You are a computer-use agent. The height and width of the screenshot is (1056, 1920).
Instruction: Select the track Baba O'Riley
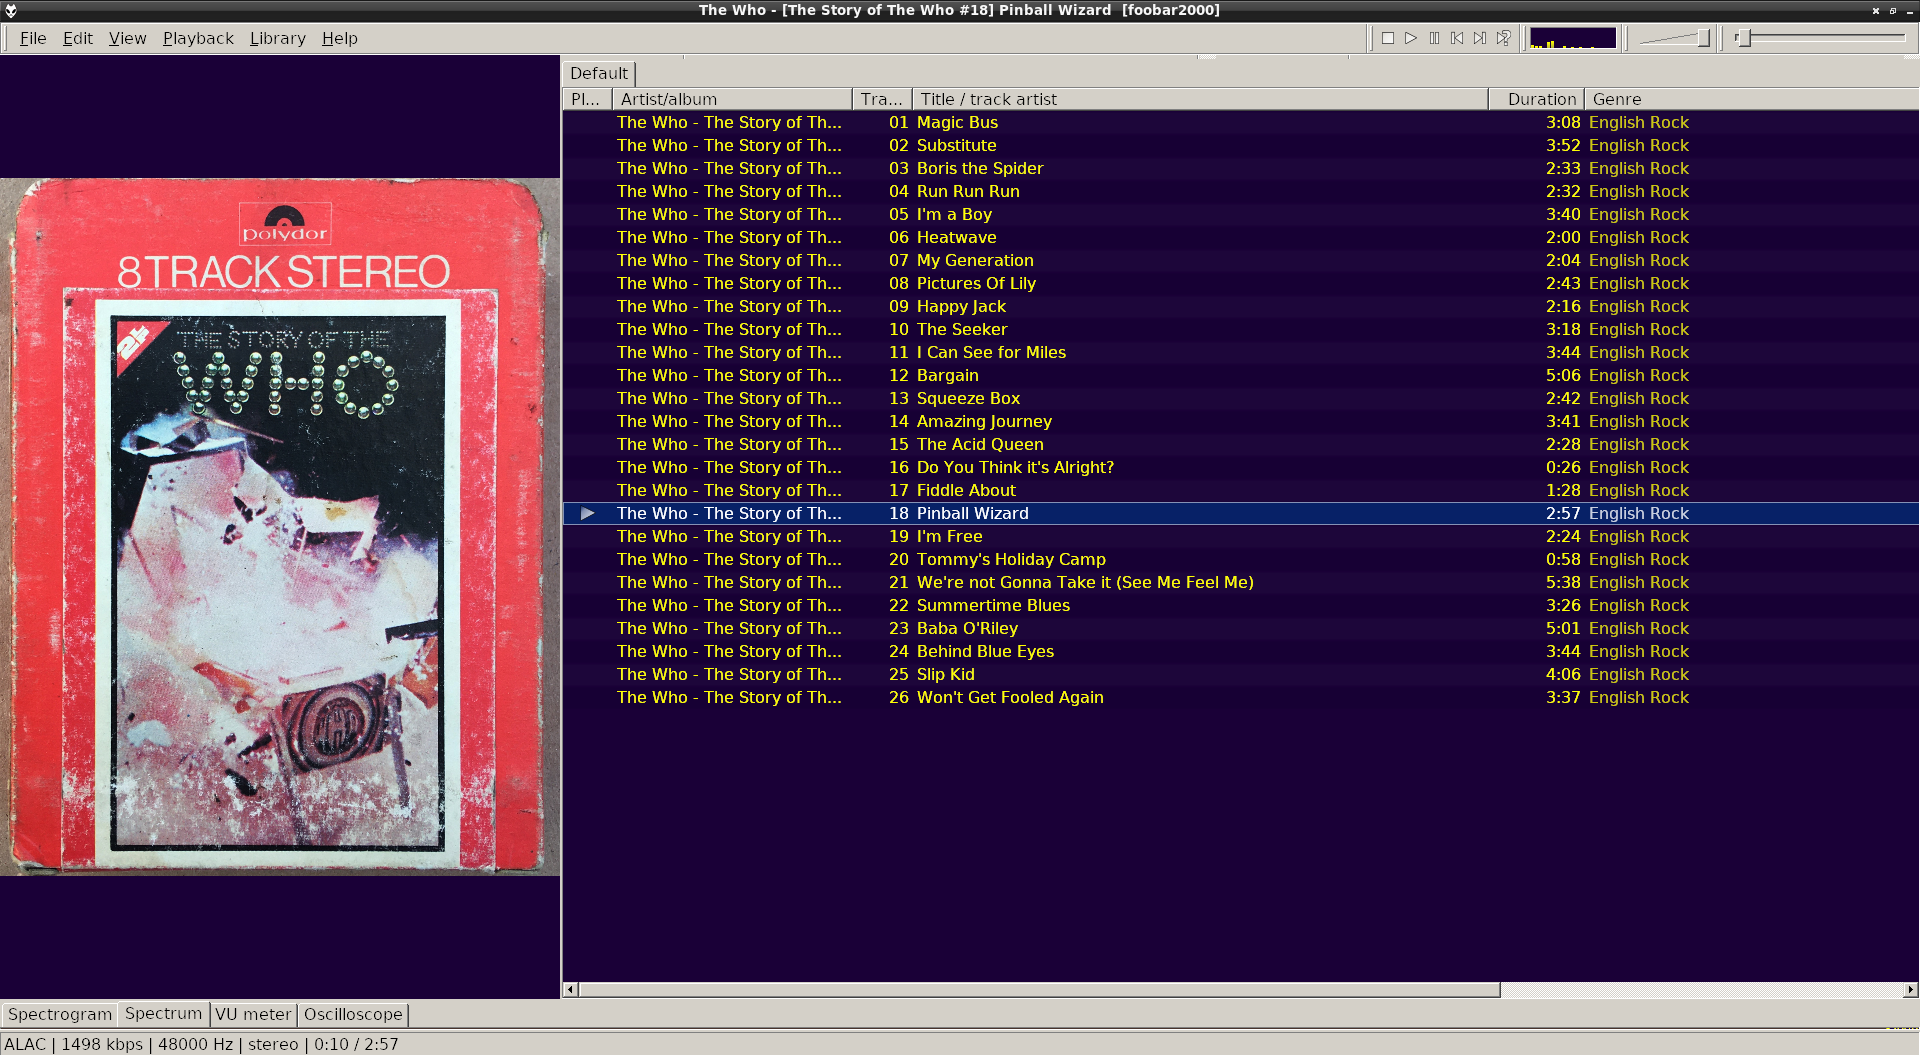pos(1240,628)
